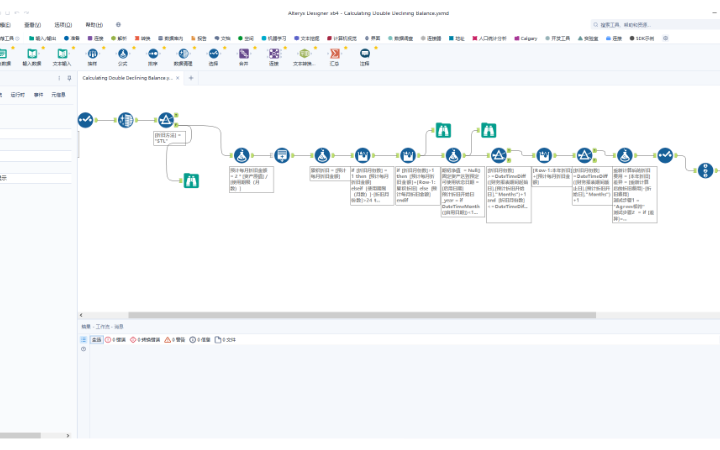This screenshot has width=720, height=450.
Task: Switch to the 元信息 configuration tab
Action: (58, 95)
